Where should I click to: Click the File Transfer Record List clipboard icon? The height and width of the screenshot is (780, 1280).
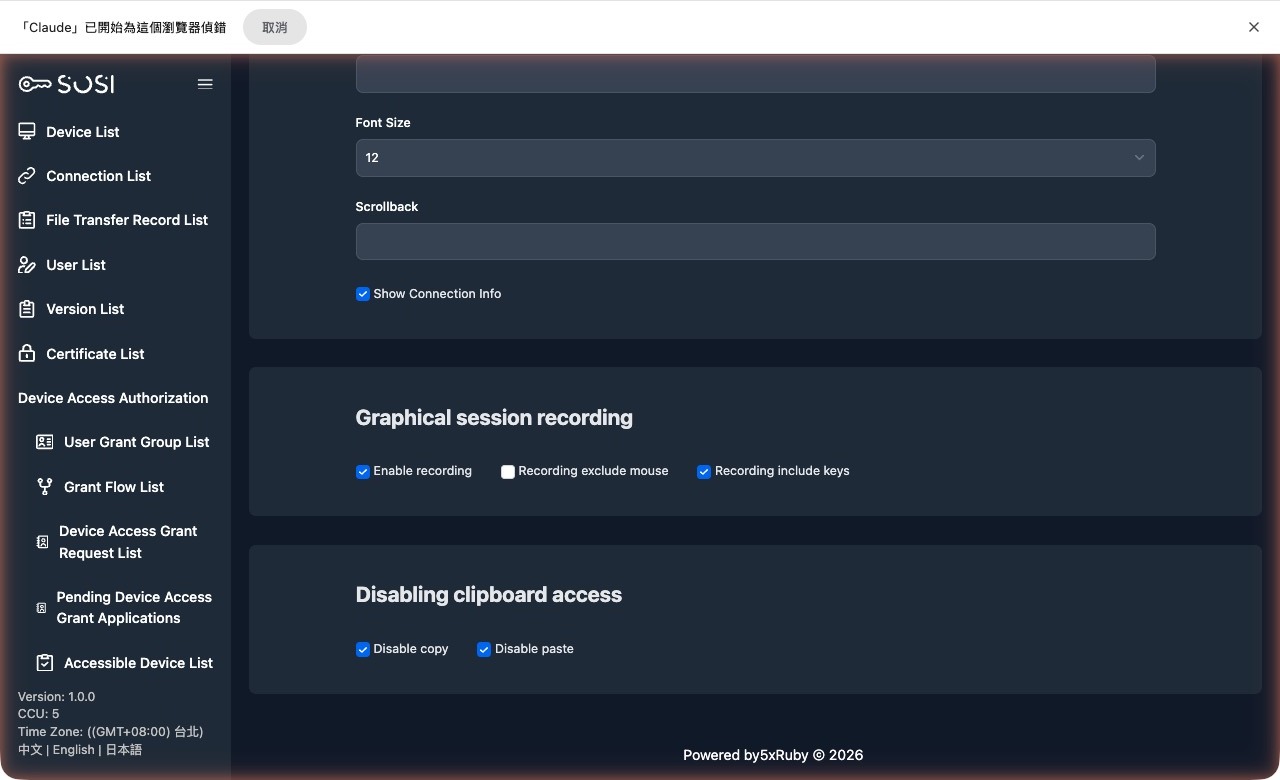(x=27, y=220)
